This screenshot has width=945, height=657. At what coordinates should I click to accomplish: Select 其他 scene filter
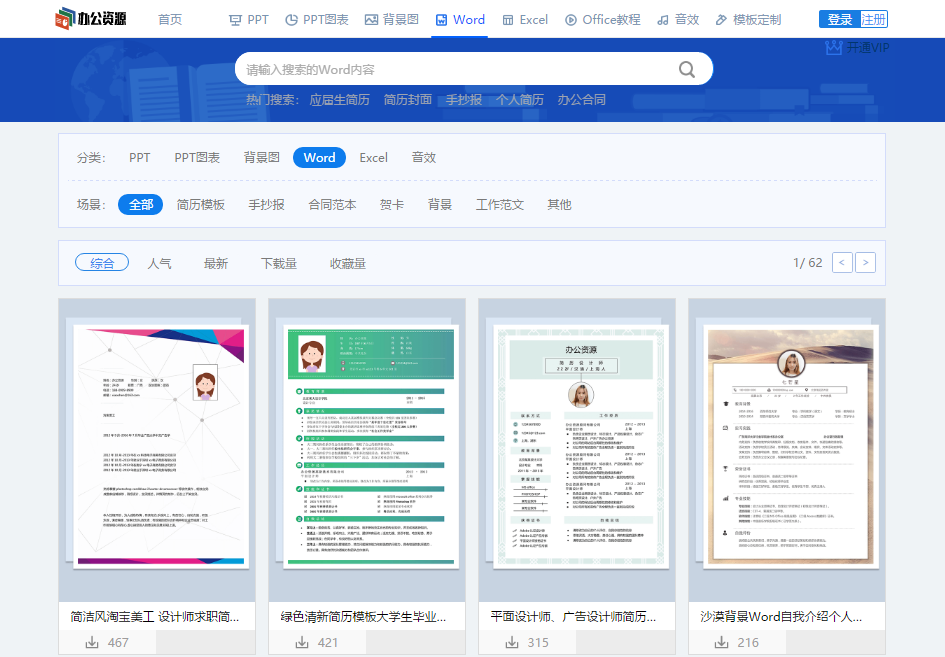(x=559, y=204)
